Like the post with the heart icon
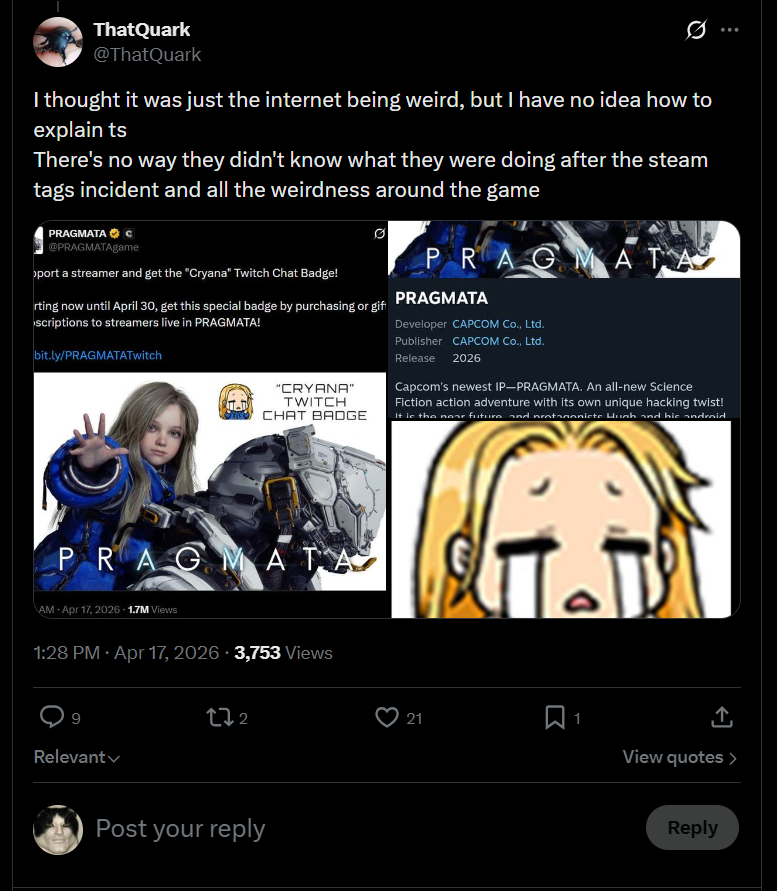The width and height of the screenshot is (777, 891). 386,717
